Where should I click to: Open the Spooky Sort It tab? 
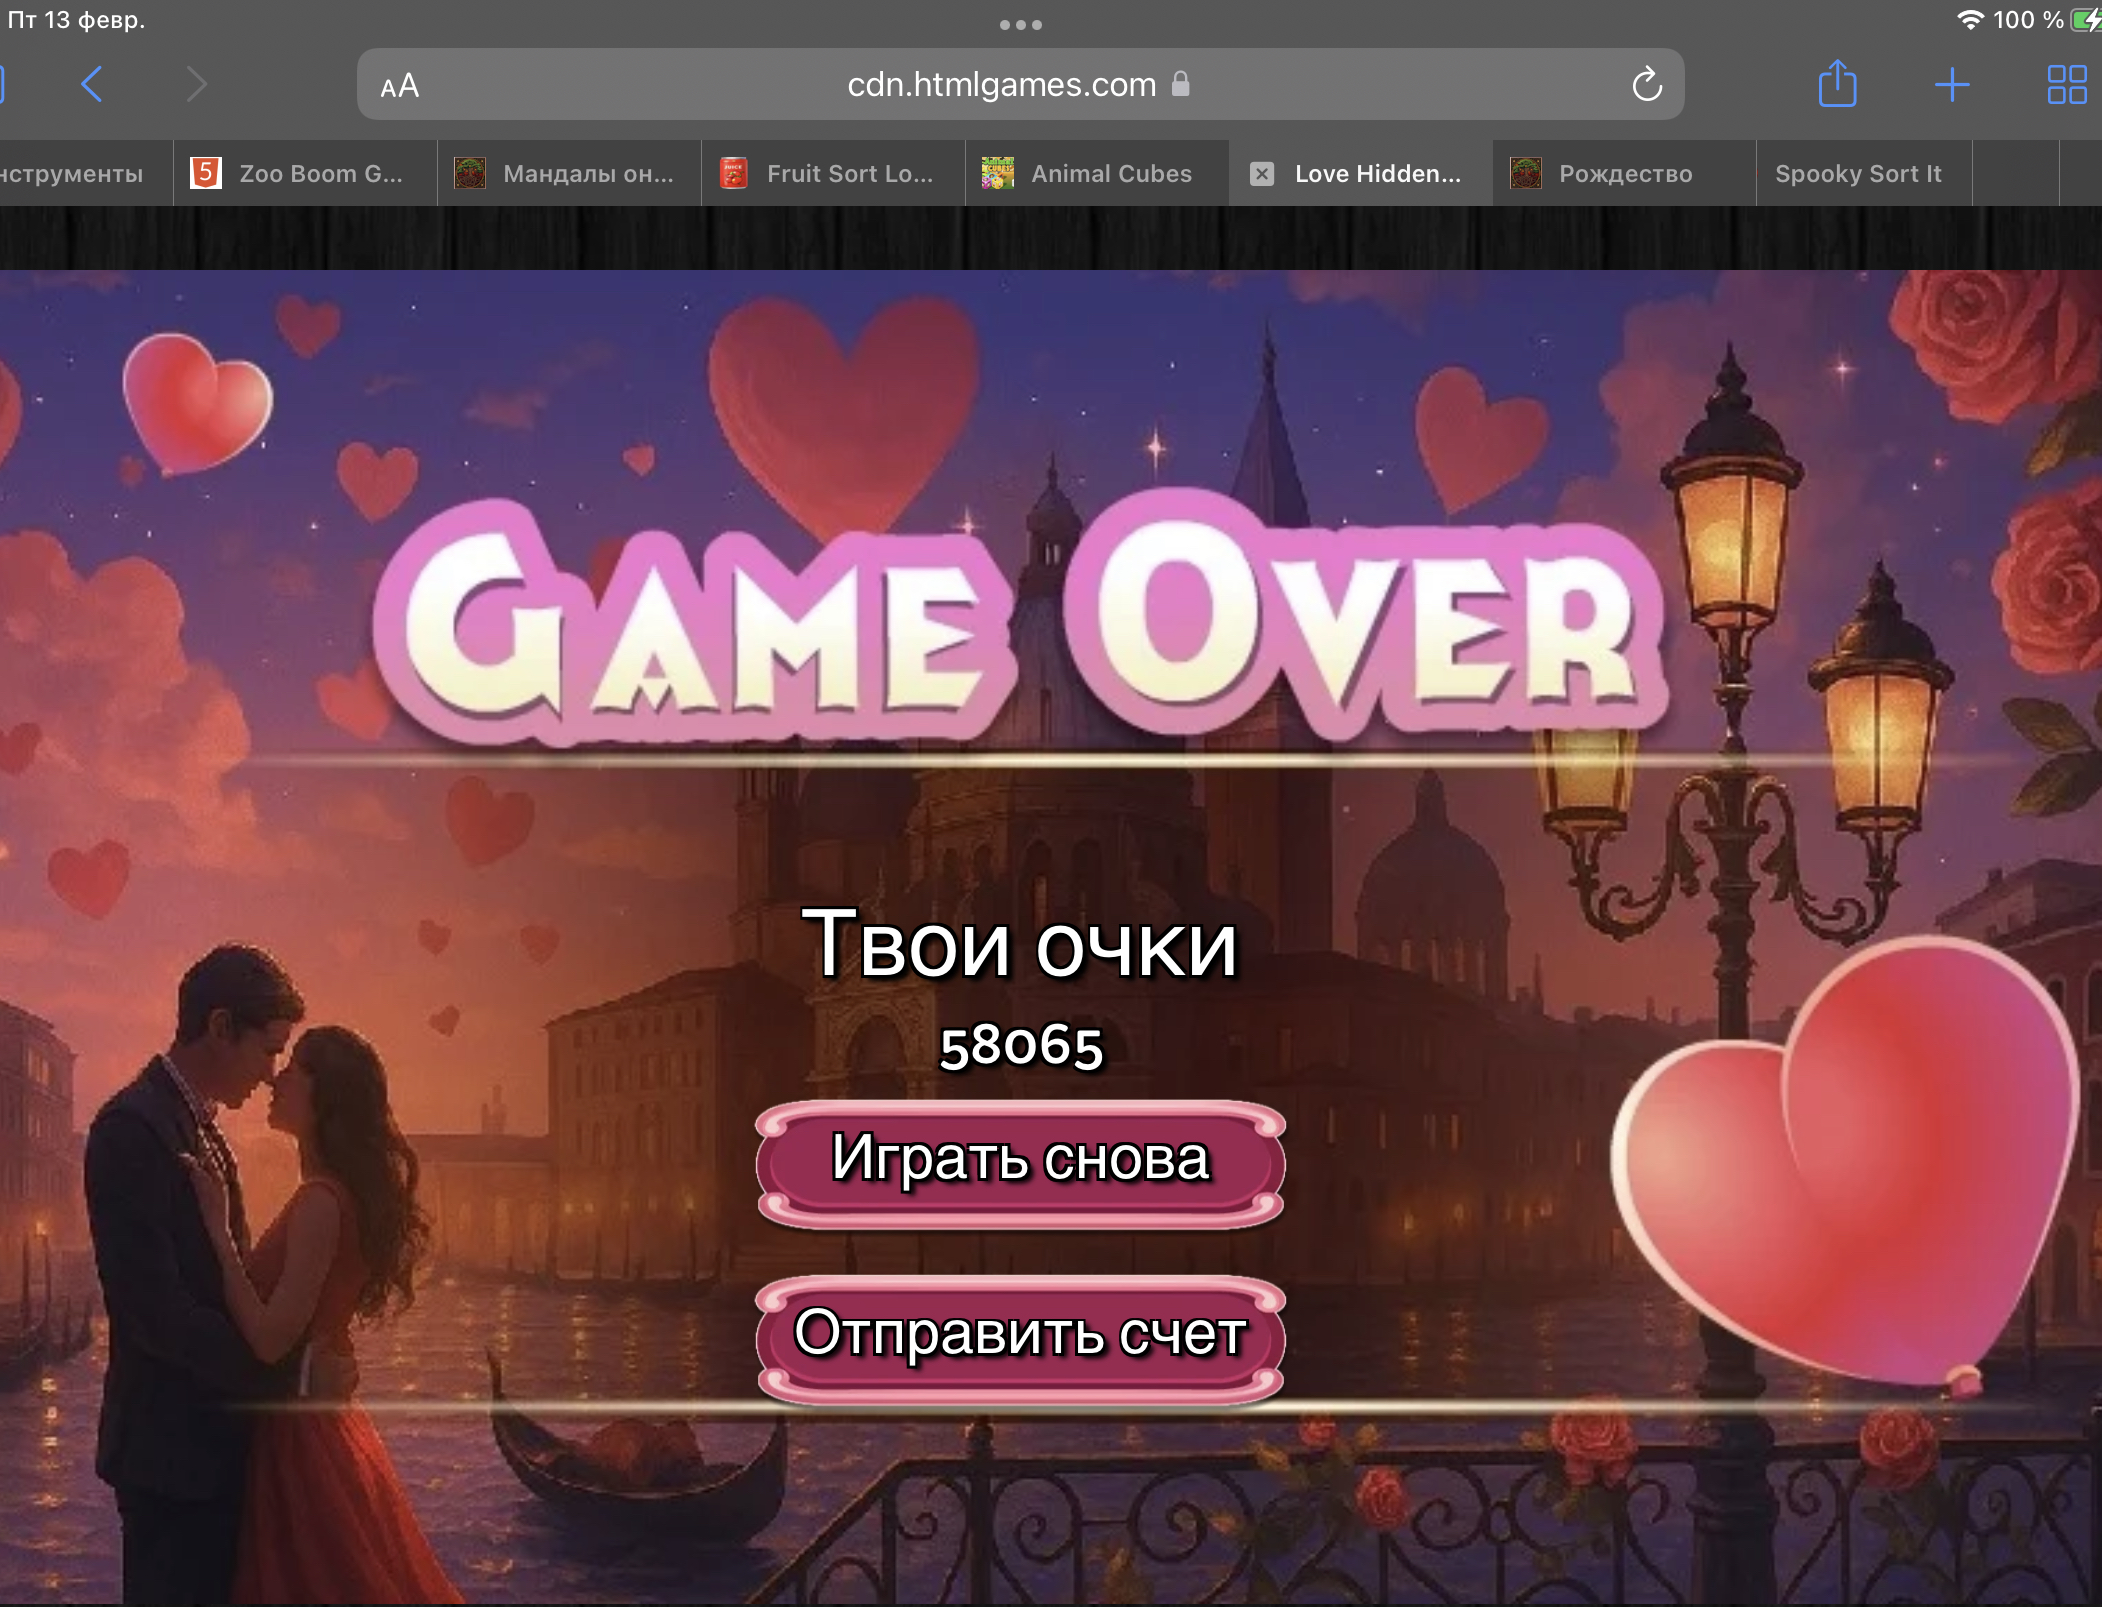[1858, 174]
